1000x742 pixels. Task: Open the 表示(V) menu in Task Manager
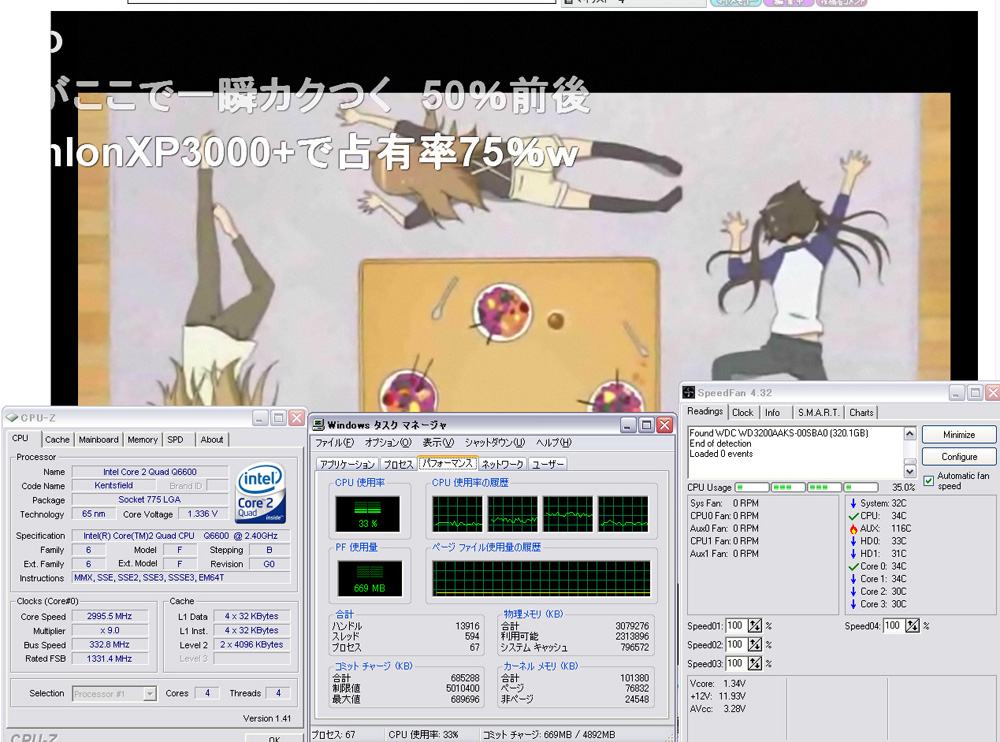click(438, 443)
